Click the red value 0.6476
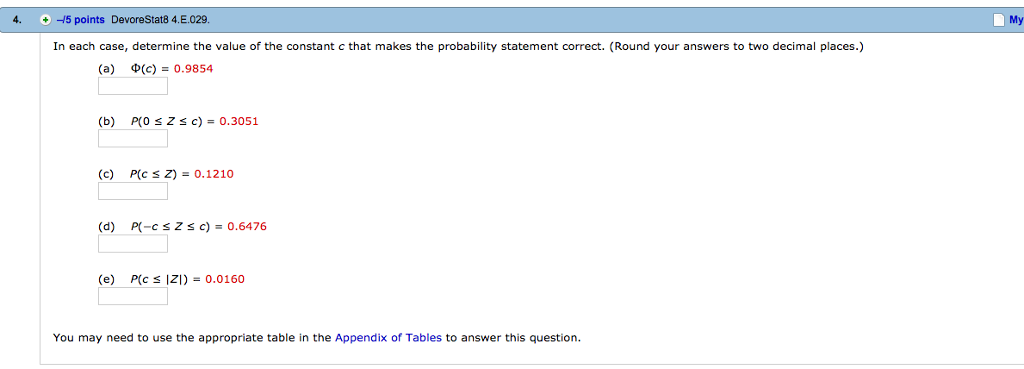Image resolution: width=1024 pixels, height=369 pixels. [x=247, y=226]
